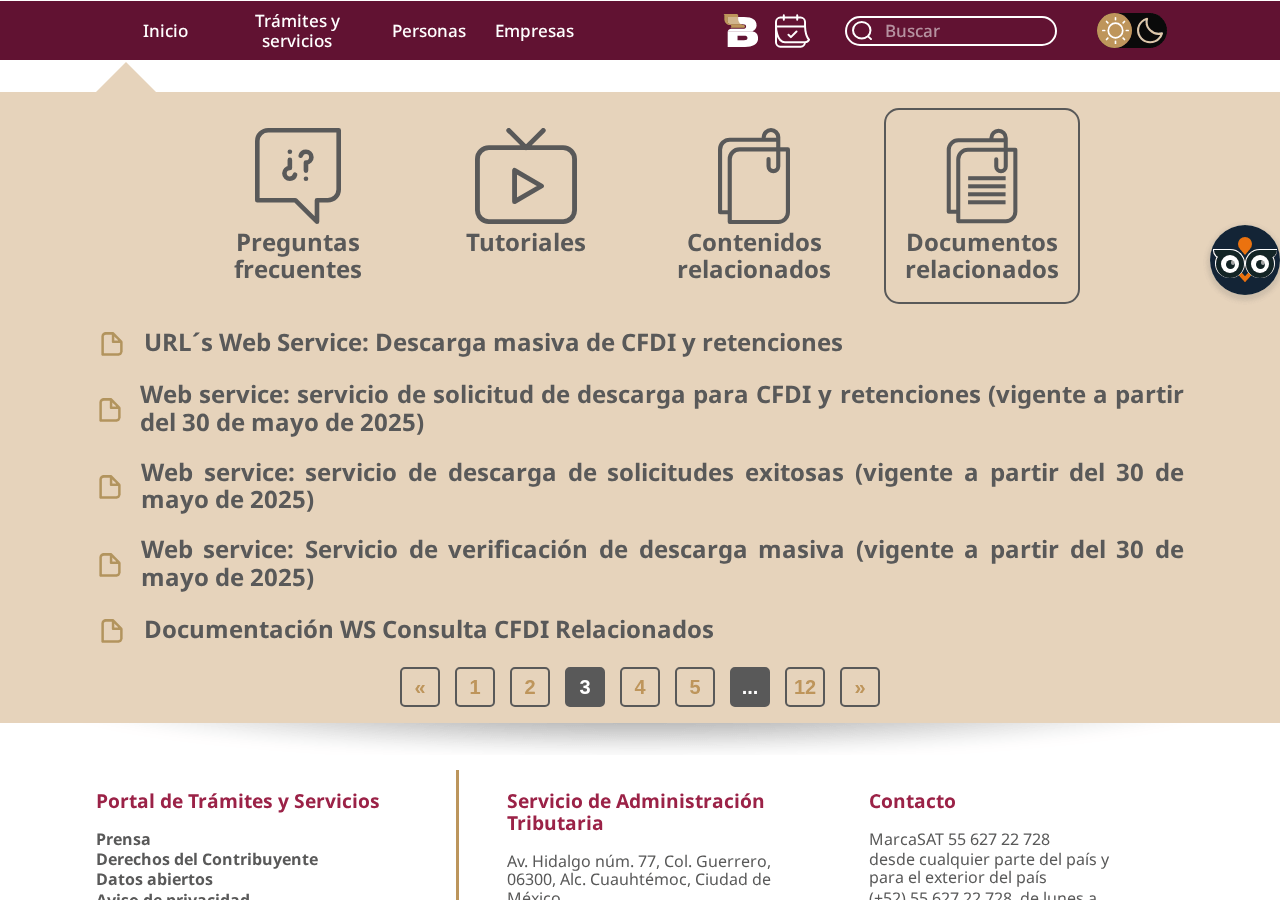The image size is (1280, 900).
Task: Open the Datos abiertos footer link
Action: (154, 879)
